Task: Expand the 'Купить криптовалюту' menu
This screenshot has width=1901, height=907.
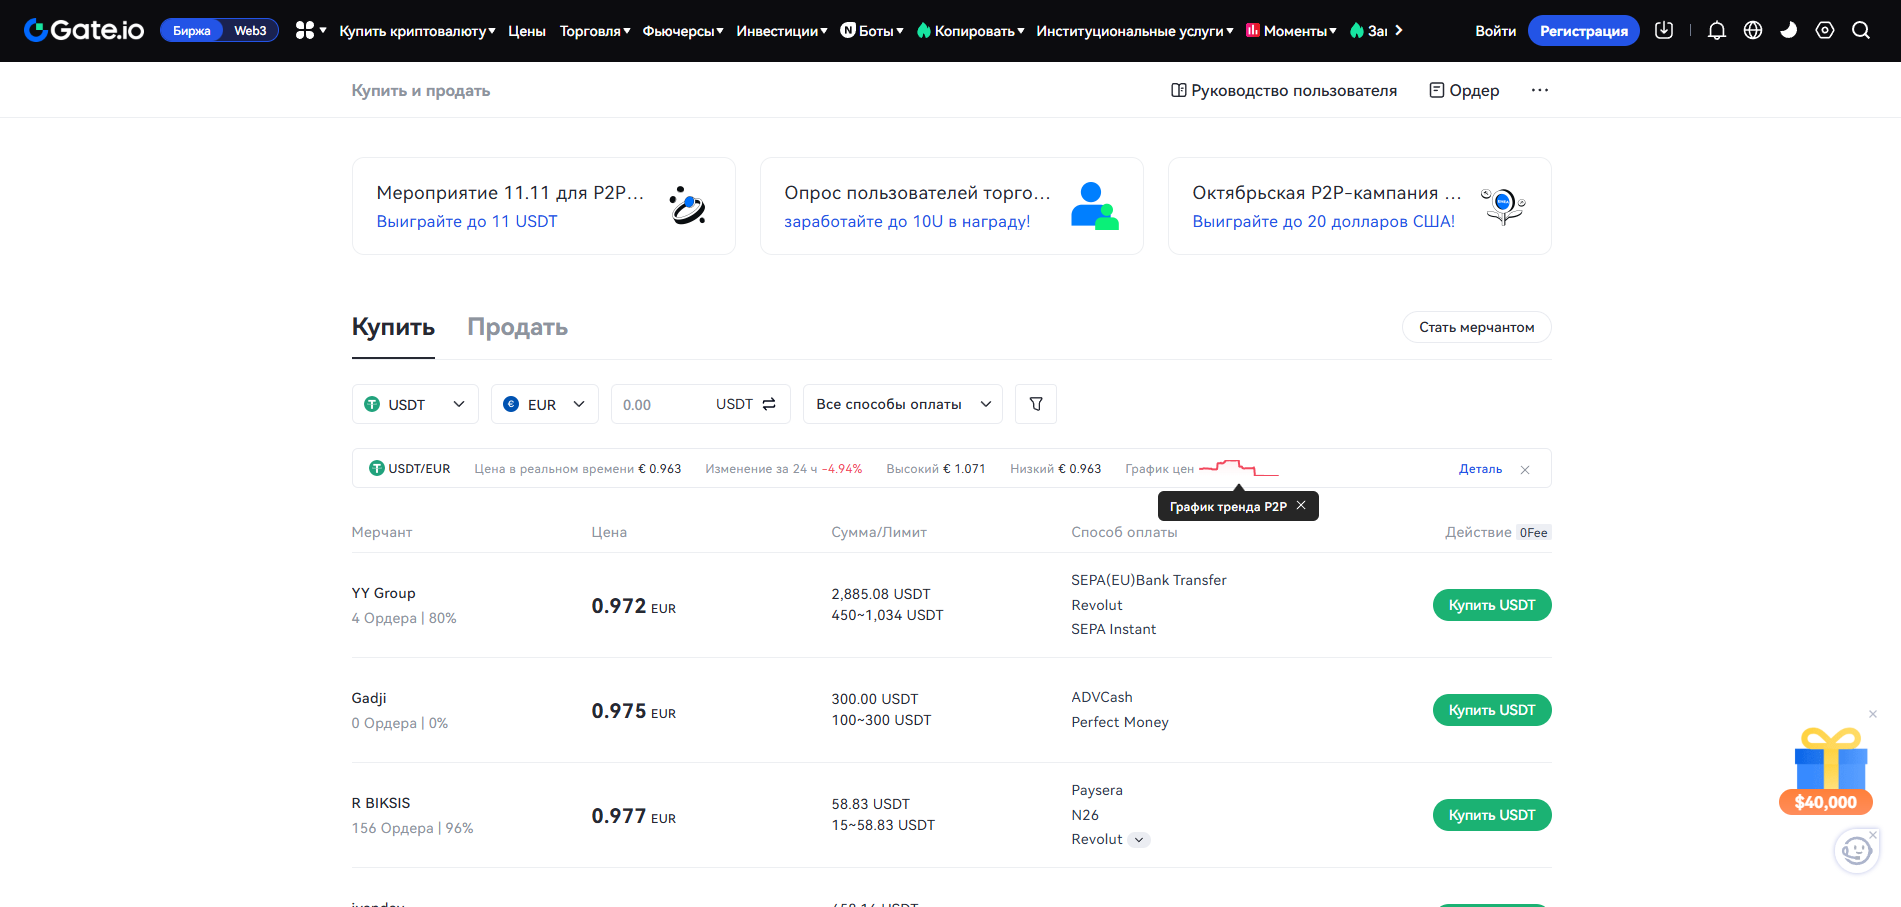Action: click(x=418, y=31)
